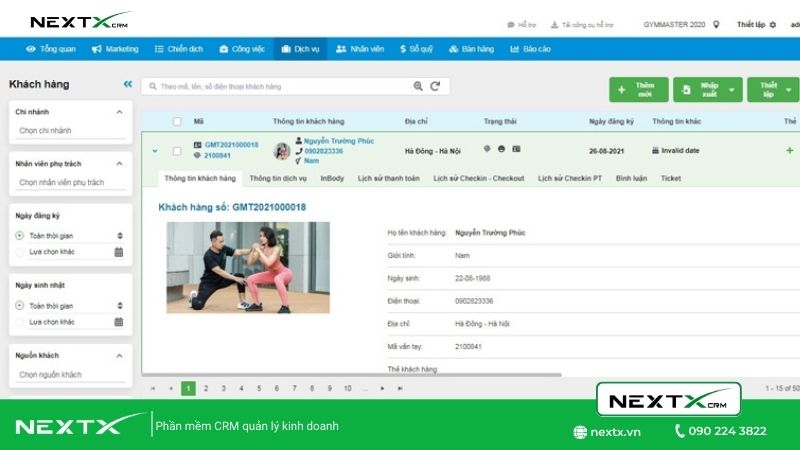Open calendar picker for Ngày đăng ký
The height and width of the screenshot is (450, 800).
tap(119, 252)
